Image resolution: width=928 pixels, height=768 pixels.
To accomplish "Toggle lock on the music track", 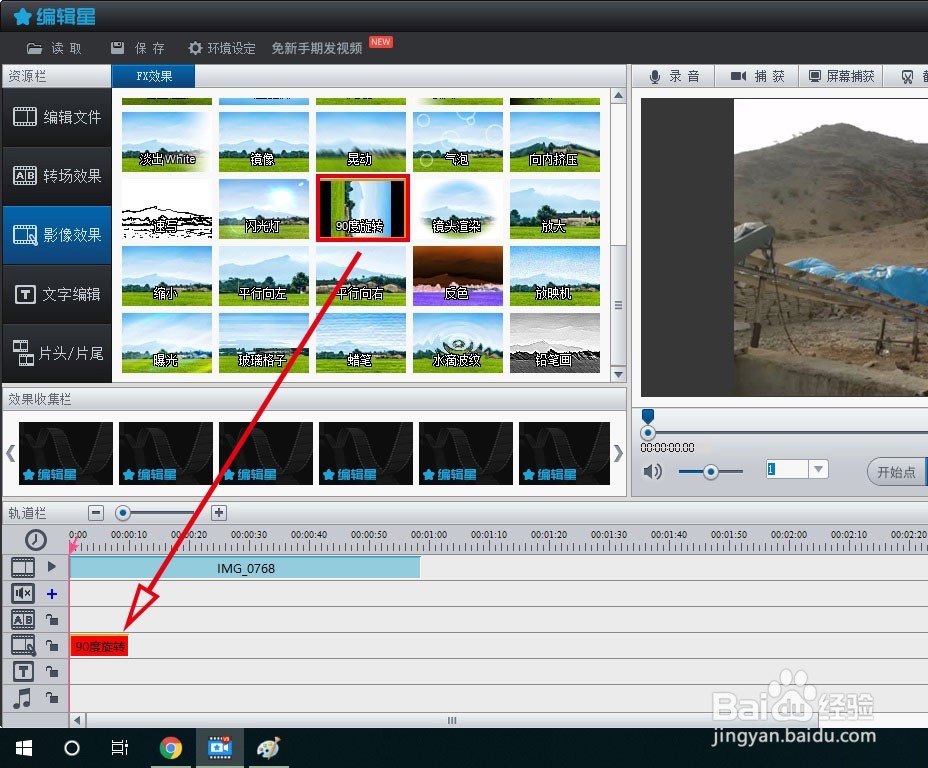I will click(x=52, y=698).
